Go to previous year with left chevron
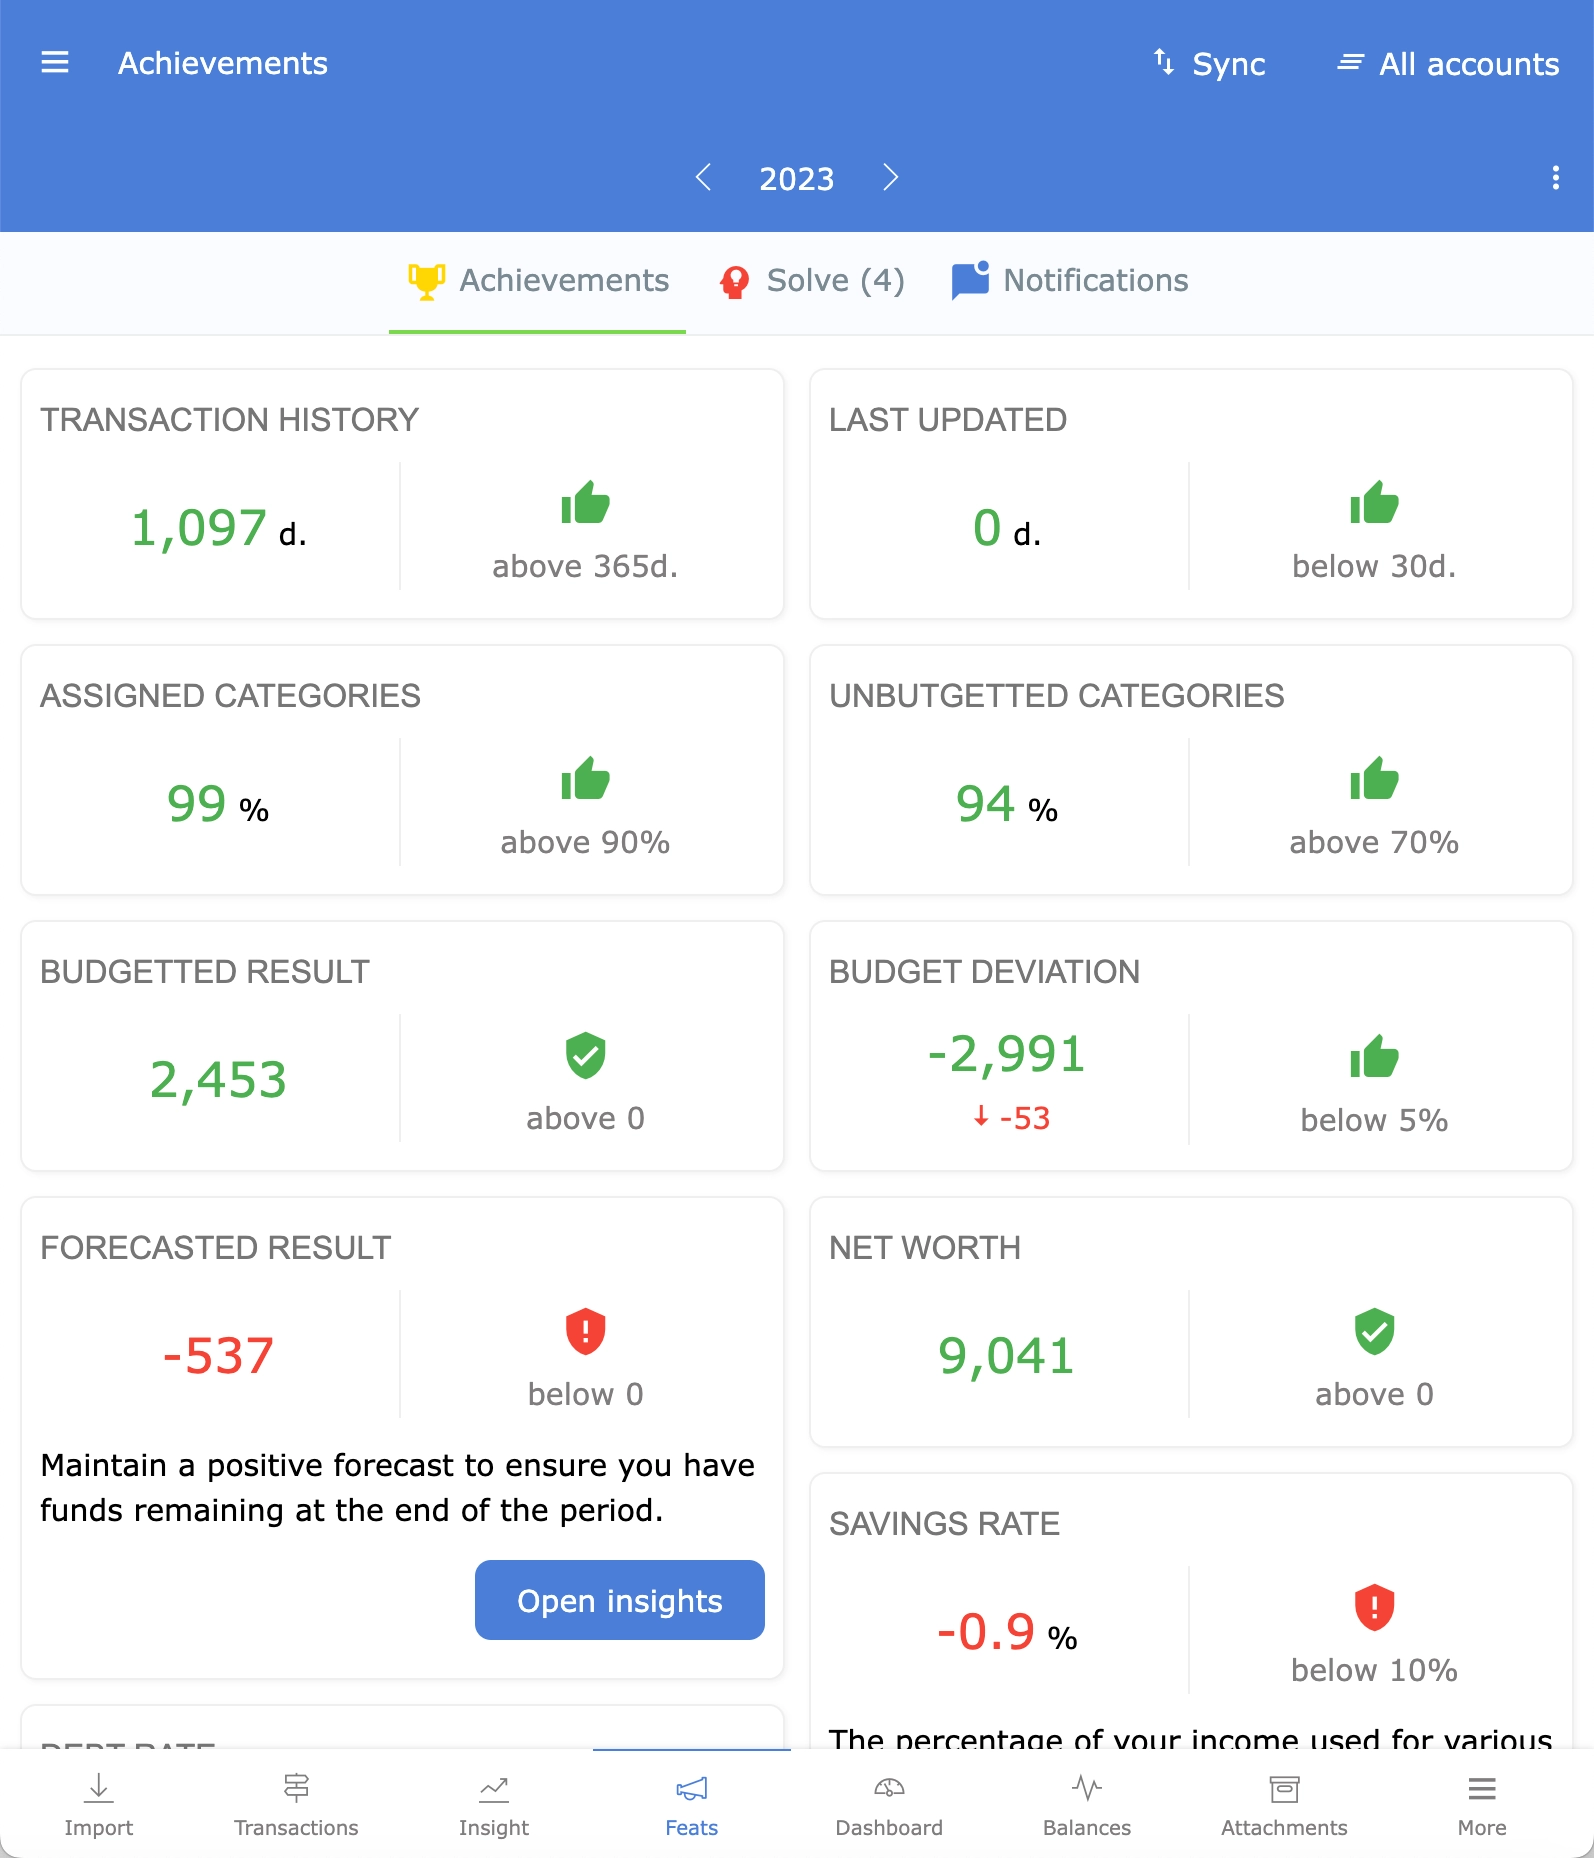Image resolution: width=1594 pixels, height=1858 pixels. click(703, 178)
